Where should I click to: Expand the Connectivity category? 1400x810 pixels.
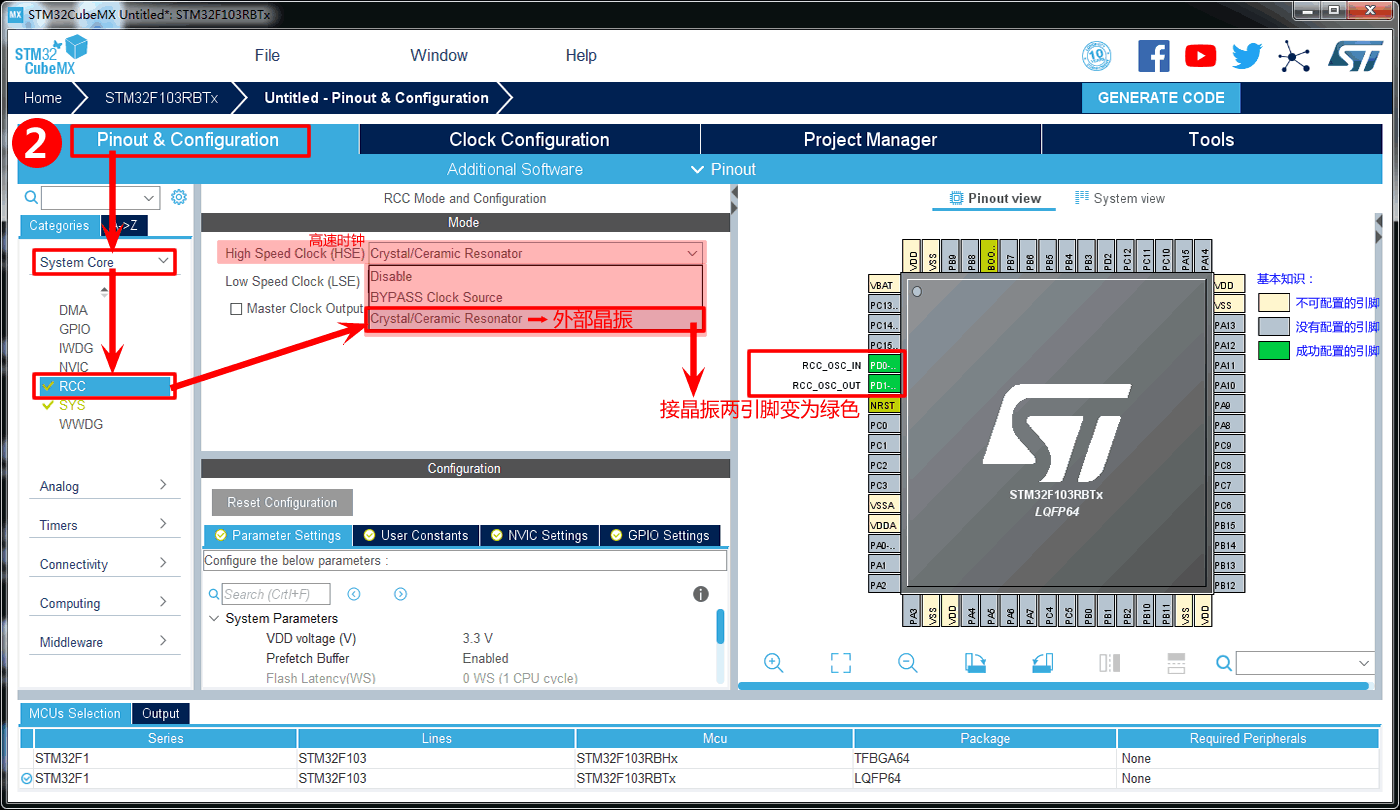coord(163,563)
